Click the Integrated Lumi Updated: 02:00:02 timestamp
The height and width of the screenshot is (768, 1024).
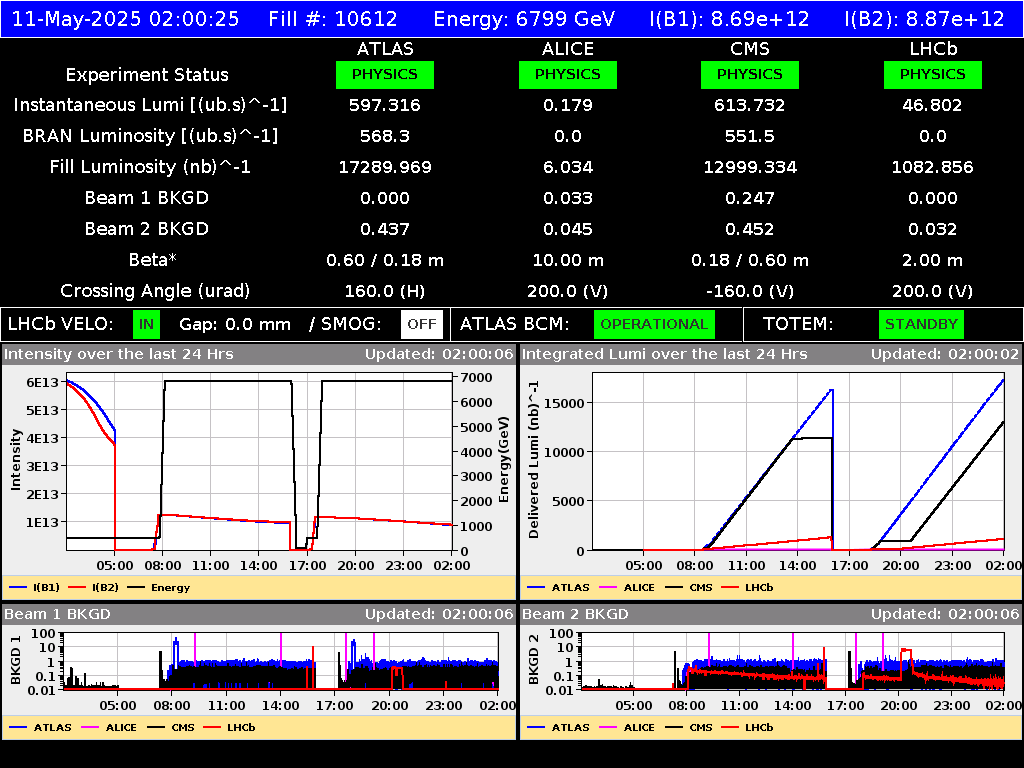click(944, 354)
